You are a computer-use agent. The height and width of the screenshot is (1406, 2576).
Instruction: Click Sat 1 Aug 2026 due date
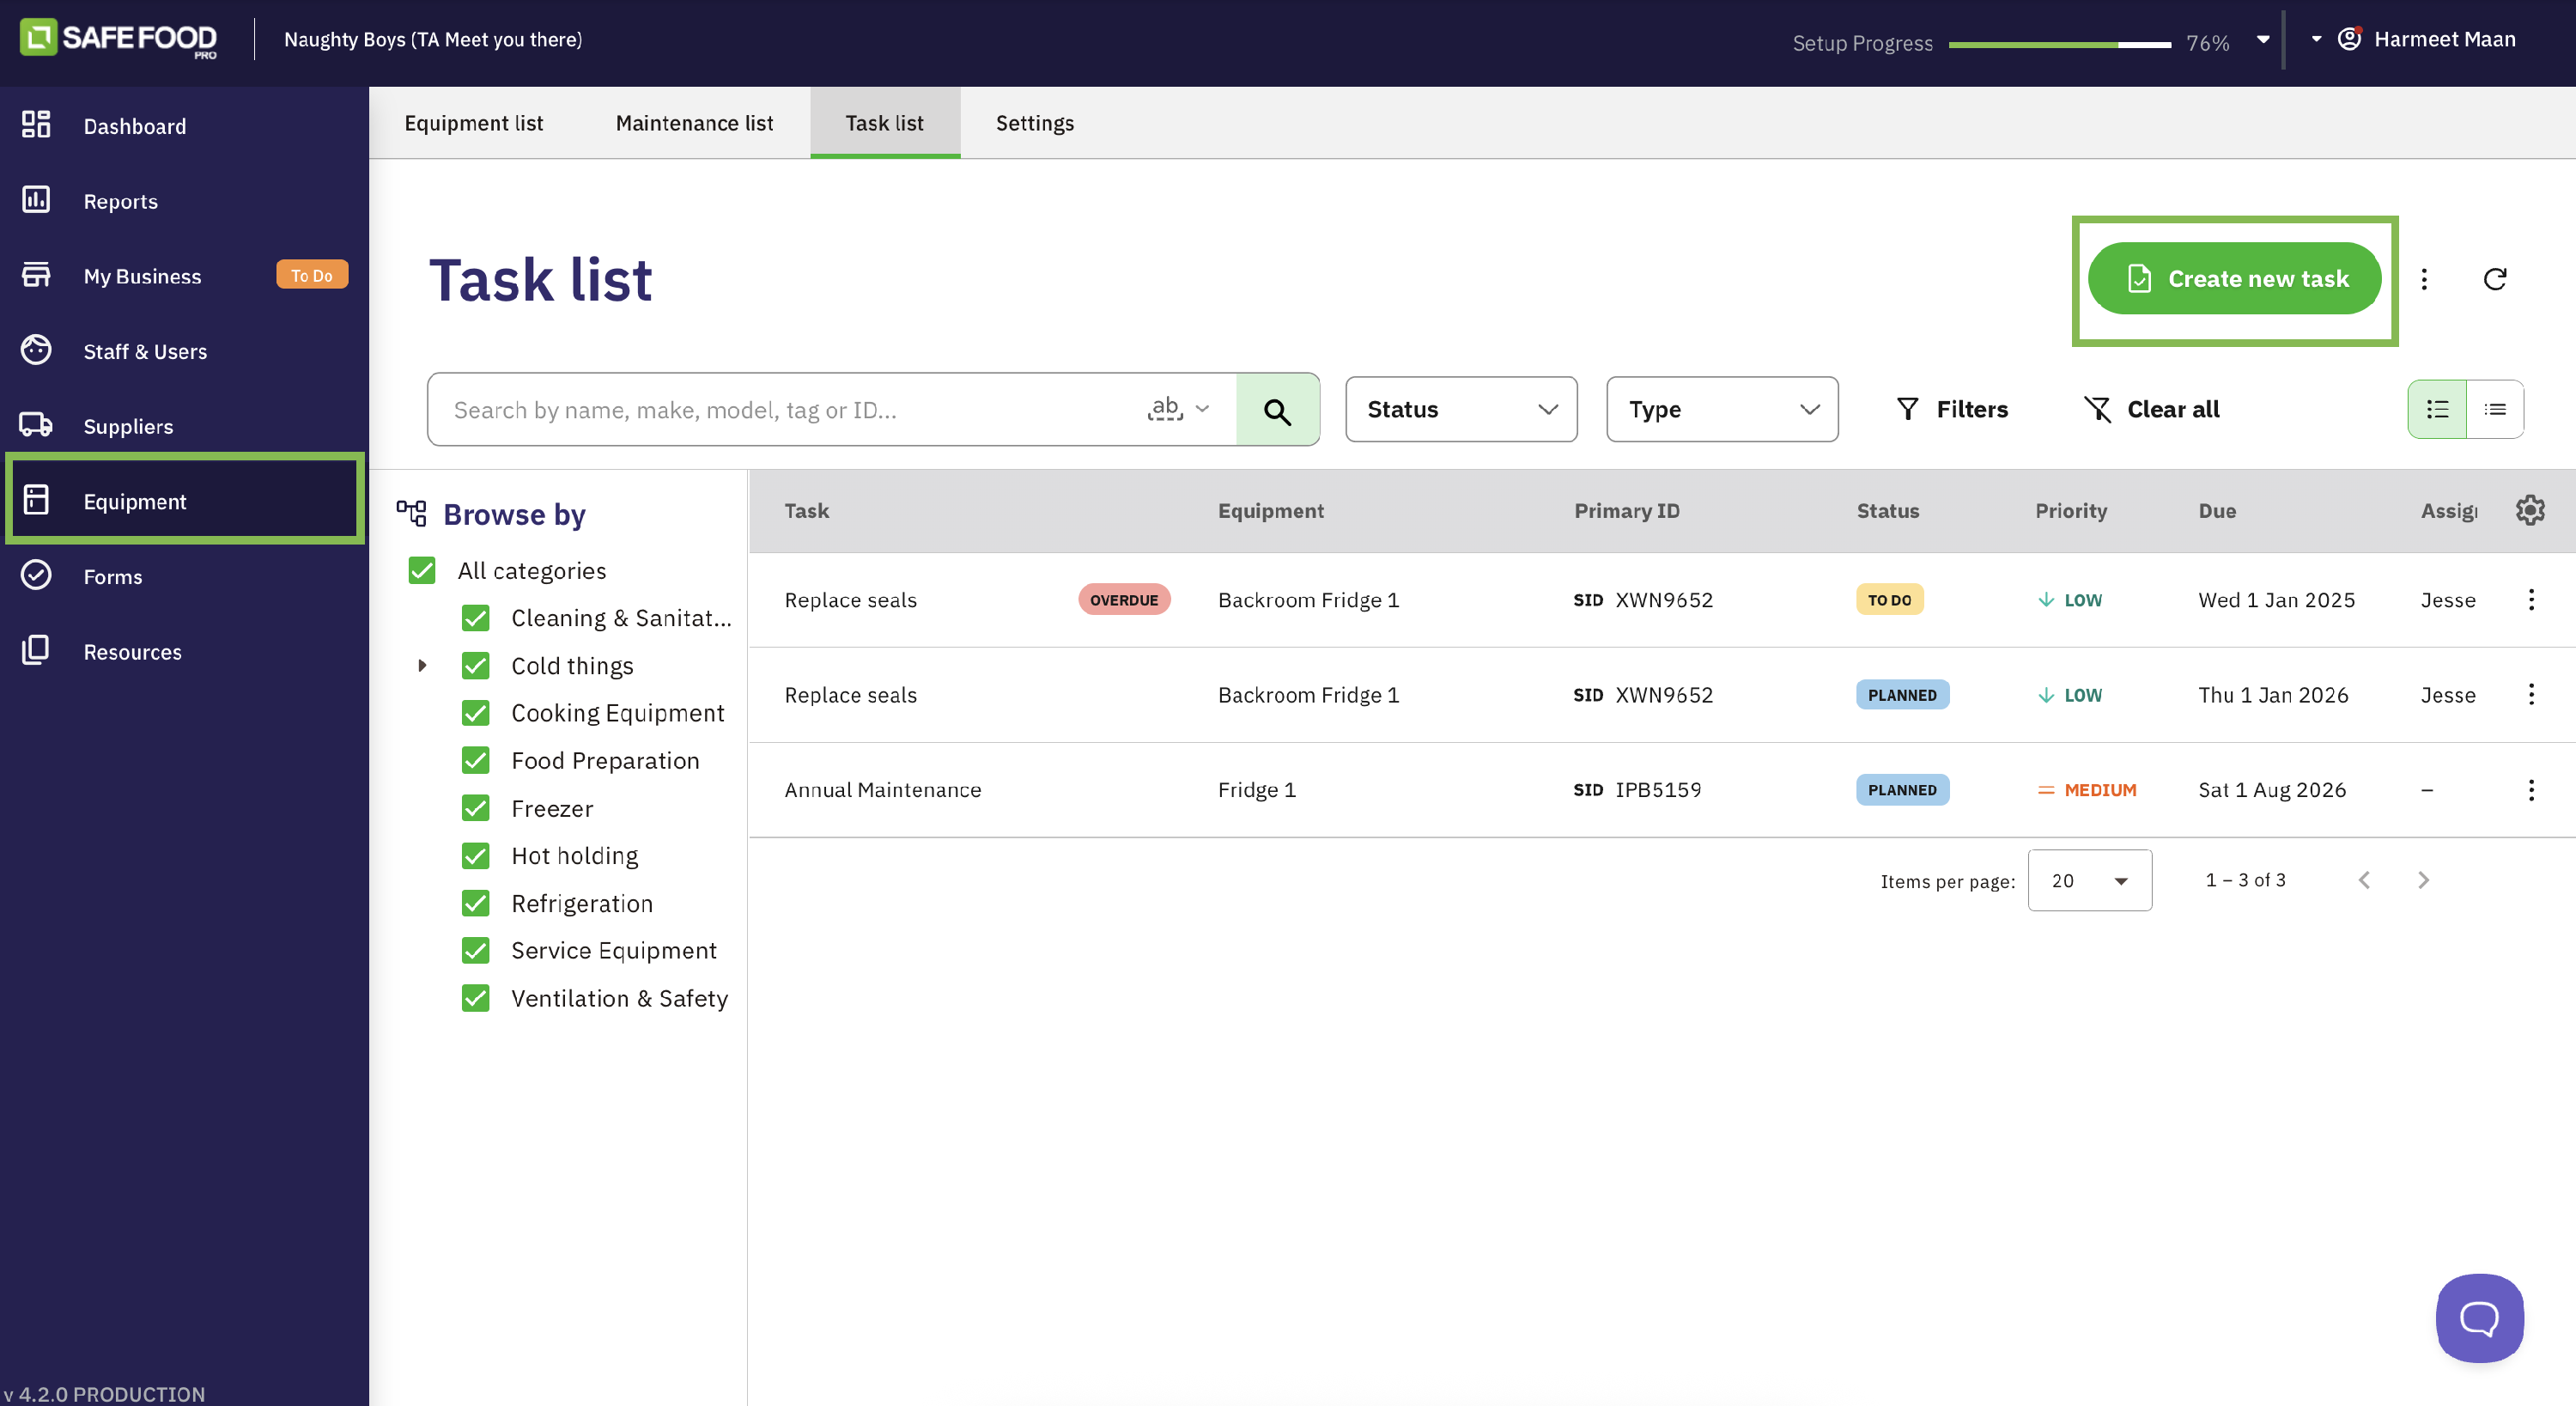click(2272, 790)
